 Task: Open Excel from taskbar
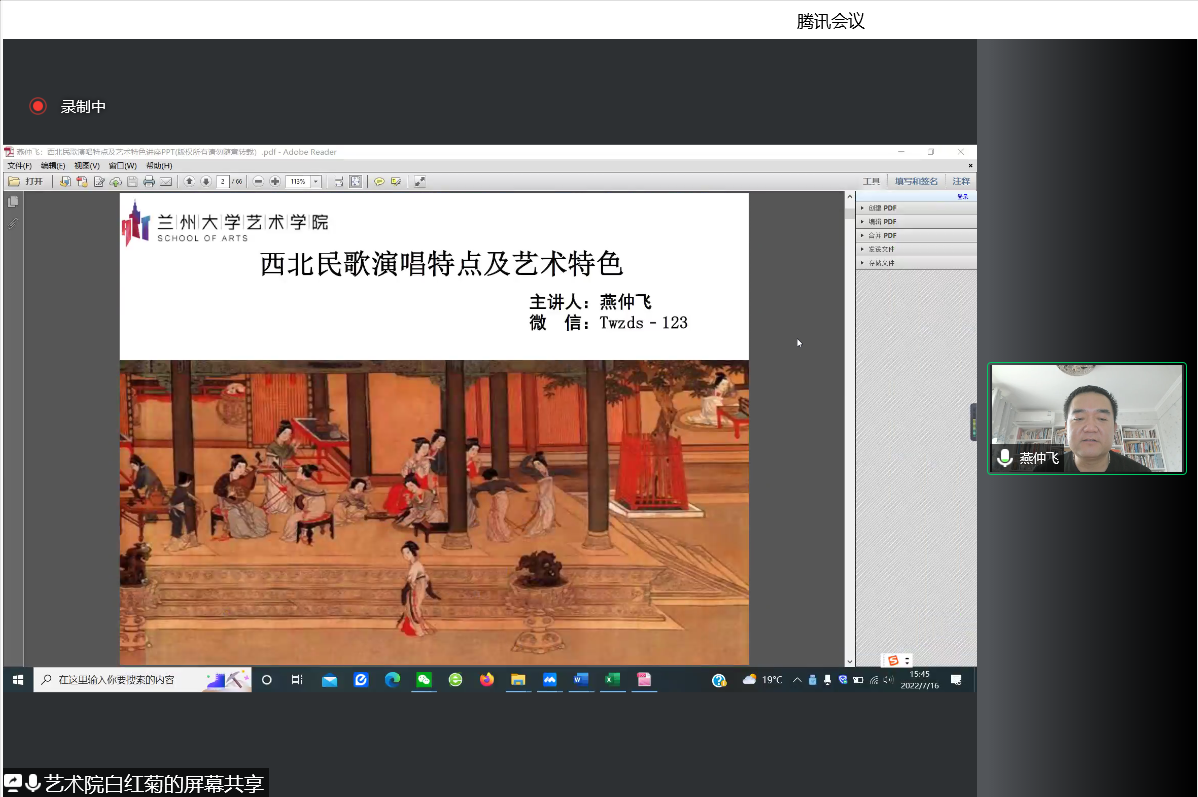[613, 679]
